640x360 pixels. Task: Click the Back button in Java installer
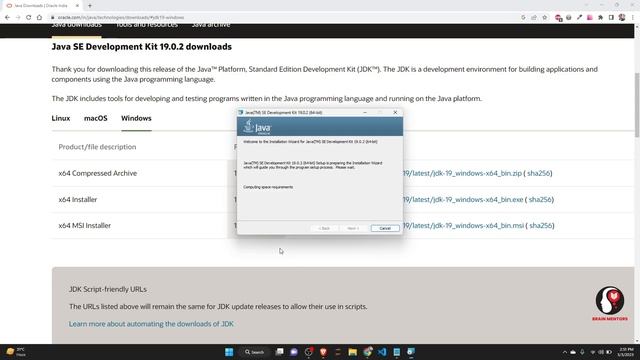pyautogui.click(x=324, y=228)
